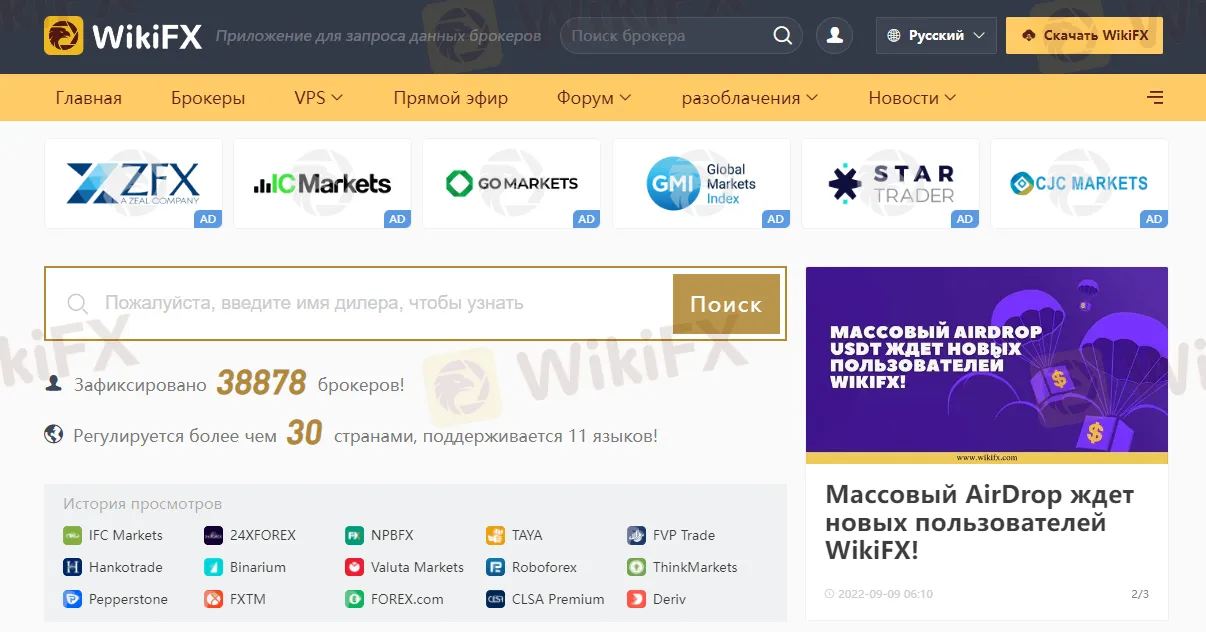Open the GO Markets ad banner
The width and height of the screenshot is (1206, 632).
tap(511, 184)
